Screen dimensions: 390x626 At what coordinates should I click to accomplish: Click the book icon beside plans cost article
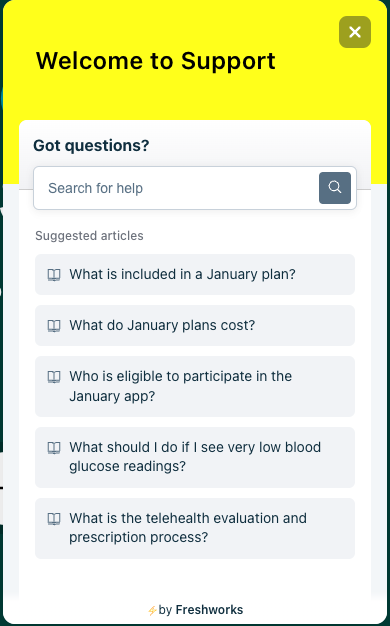(x=54, y=326)
